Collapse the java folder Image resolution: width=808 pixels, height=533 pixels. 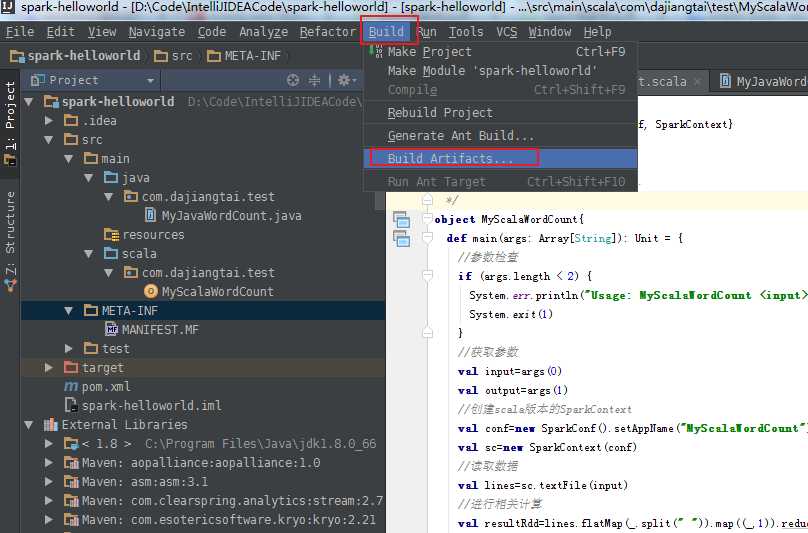[89, 178]
